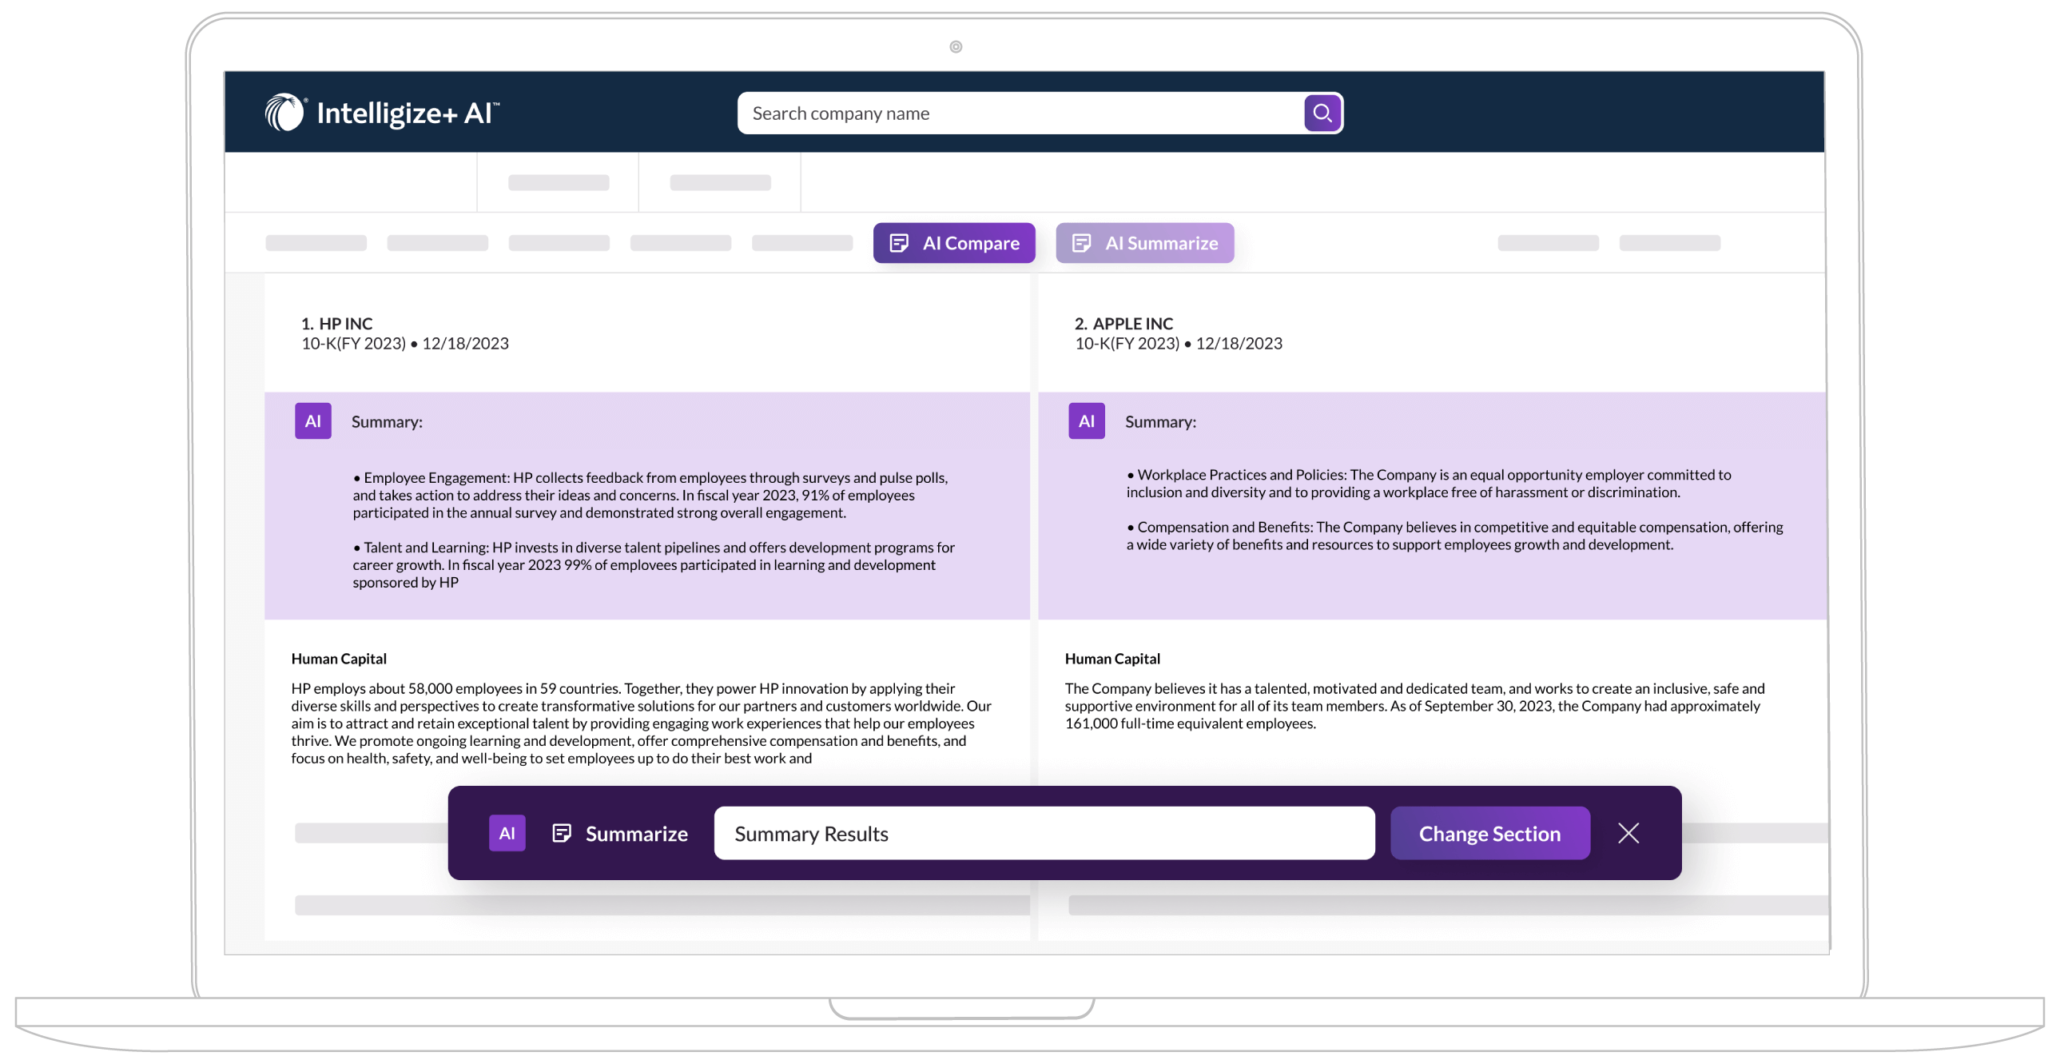The image size is (2048, 1060).
Task: Click the second navigation tab placeholder
Action: [719, 182]
